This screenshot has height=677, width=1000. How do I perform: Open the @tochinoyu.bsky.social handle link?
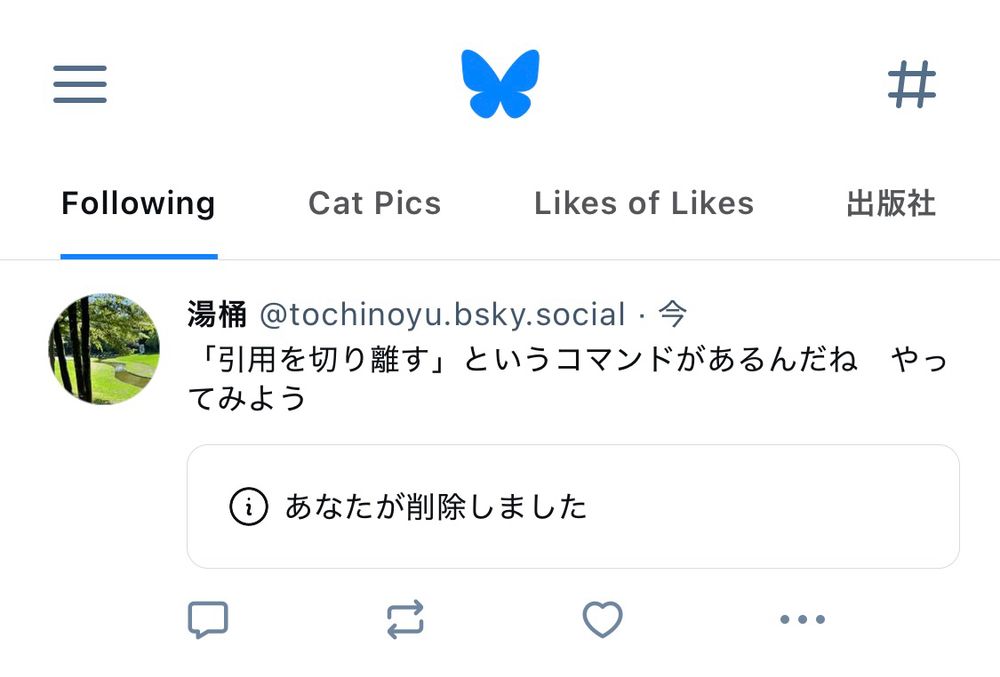[442, 314]
